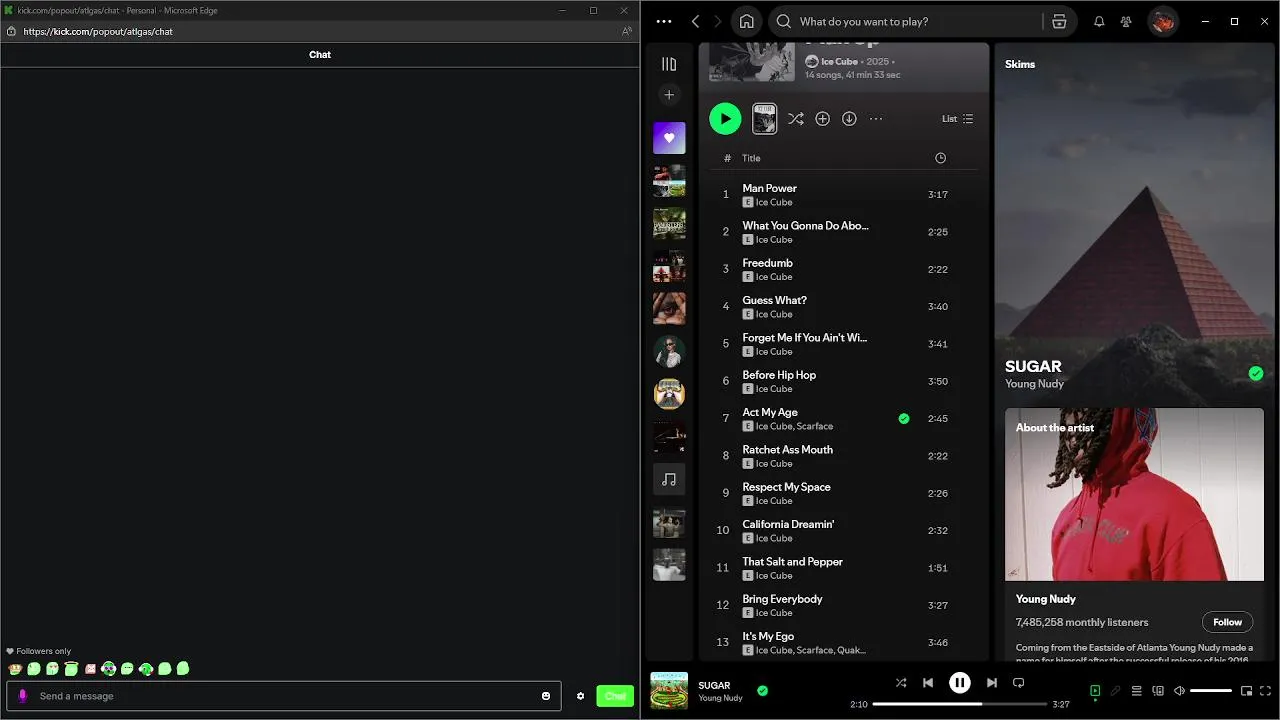Open Spotify notifications bell

[1099, 21]
